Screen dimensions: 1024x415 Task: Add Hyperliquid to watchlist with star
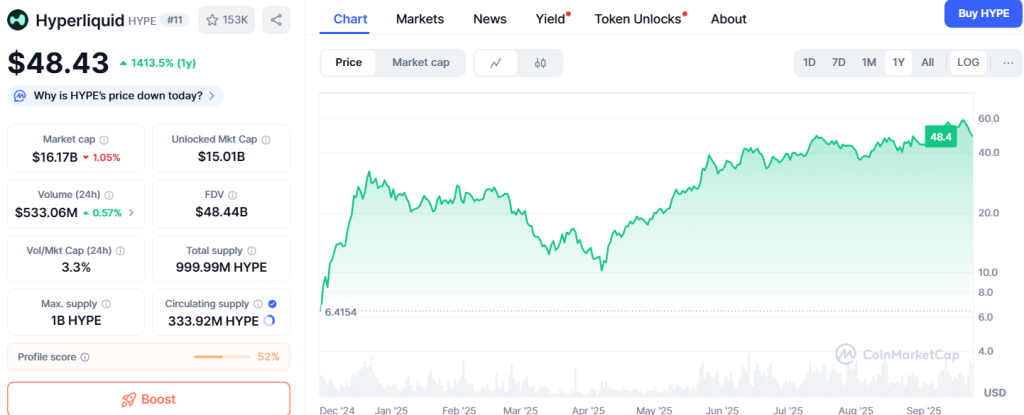click(x=226, y=19)
